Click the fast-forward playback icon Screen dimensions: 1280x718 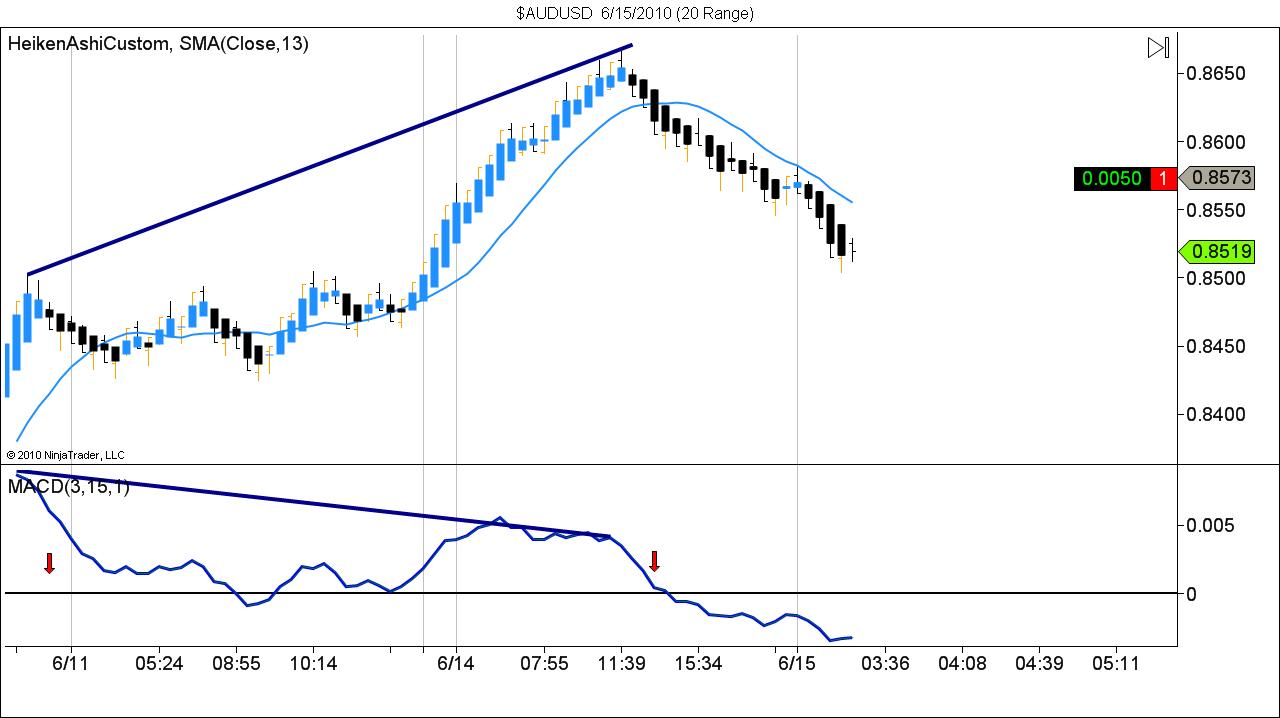[1159, 47]
